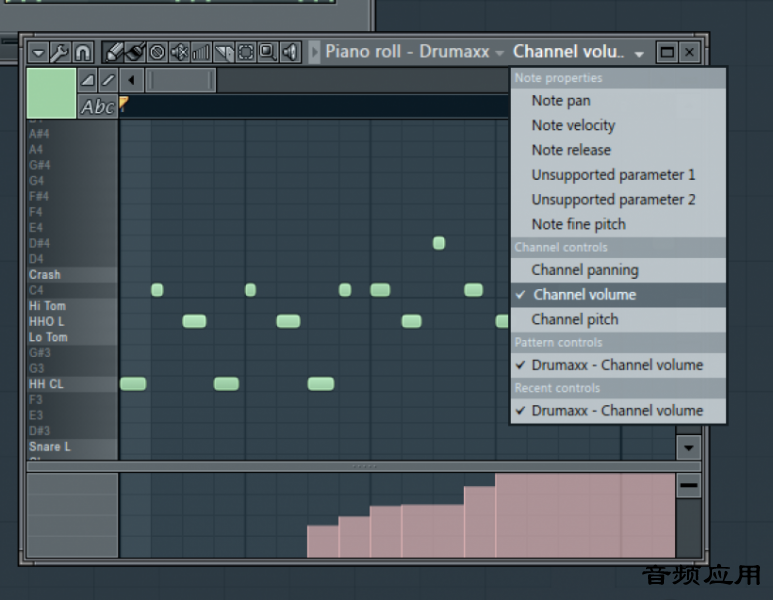Select Note pan in the menu
Screen dimensions: 773x600
(x=618, y=101)
